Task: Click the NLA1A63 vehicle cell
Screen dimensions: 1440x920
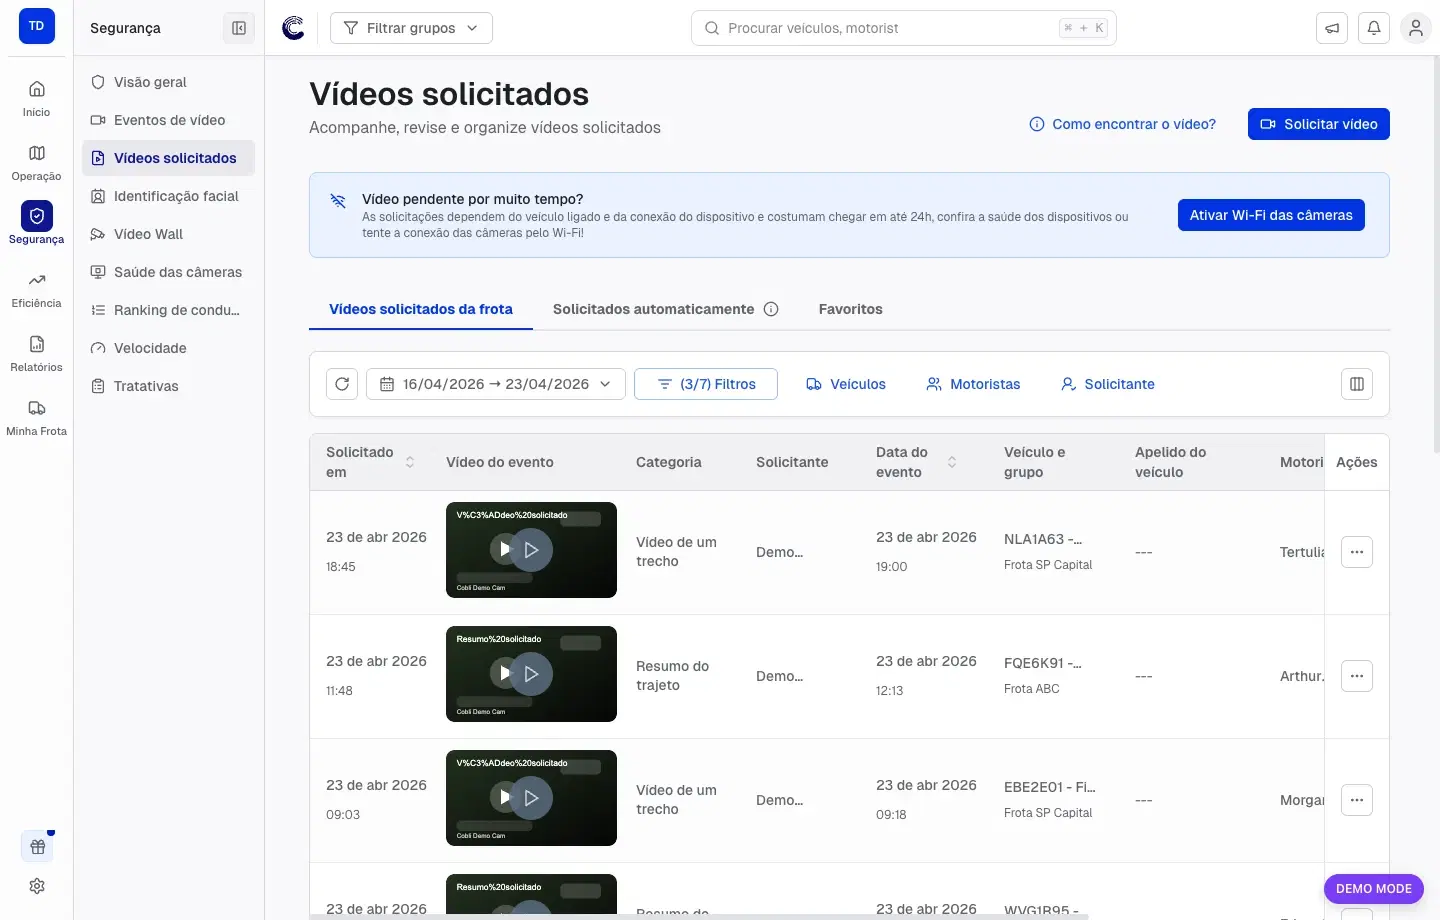Action: pyautogui.click(x=1048, y=551)
